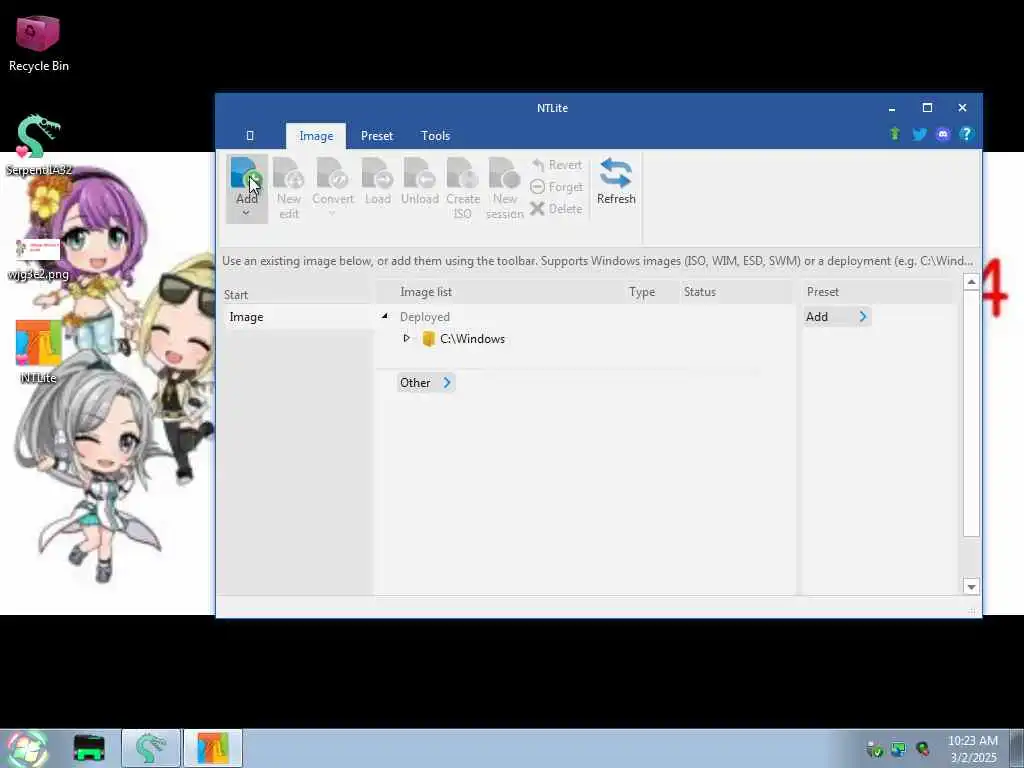Click the scrollbar down arrow
Viewport: 1024px width, 768px height.
971,586
